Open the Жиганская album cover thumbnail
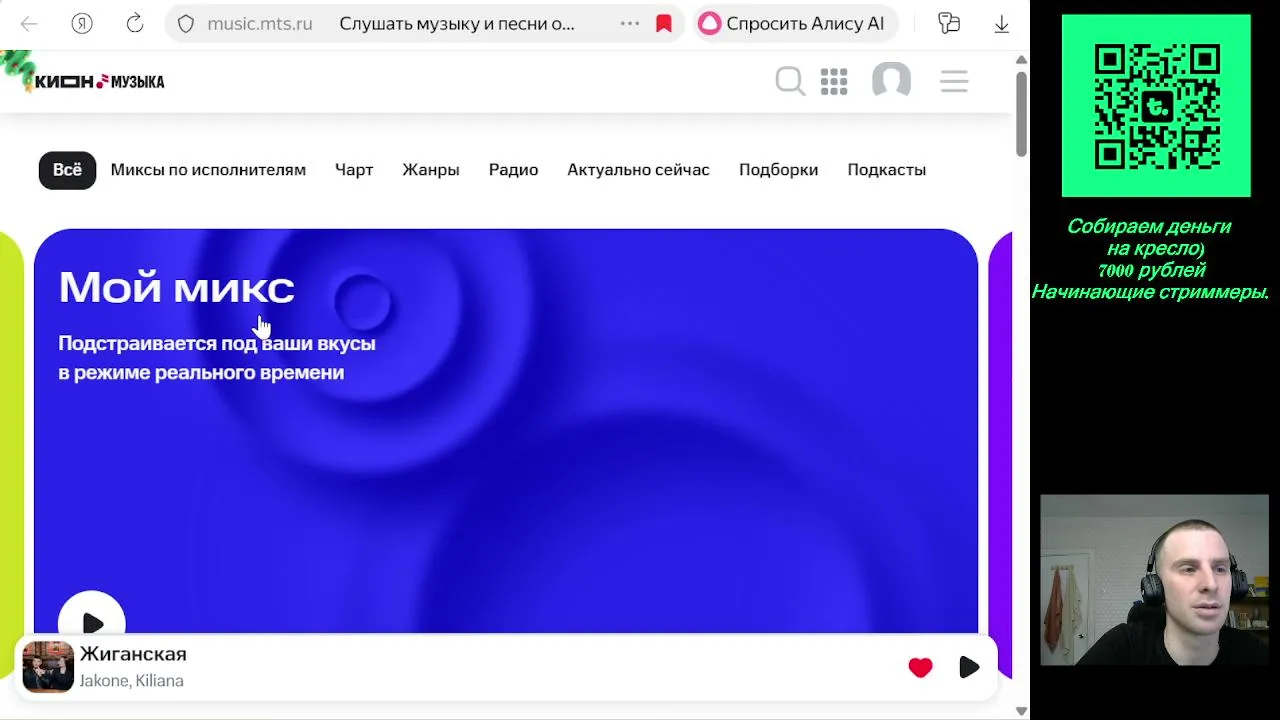Viewport: 1280px width, 720px height. pos(48,667)
